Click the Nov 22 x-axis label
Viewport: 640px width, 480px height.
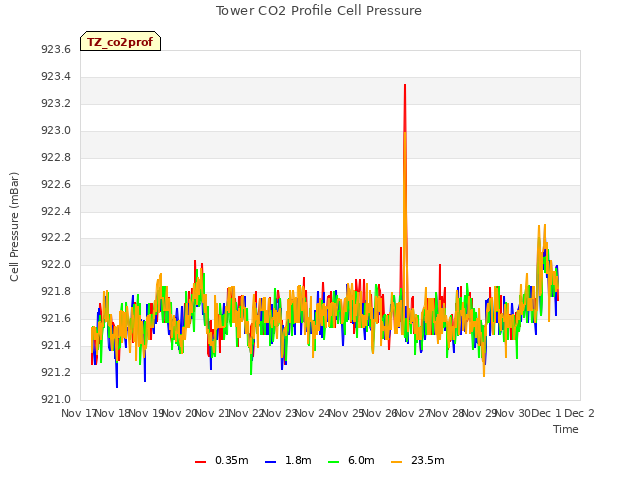[246, 413]
